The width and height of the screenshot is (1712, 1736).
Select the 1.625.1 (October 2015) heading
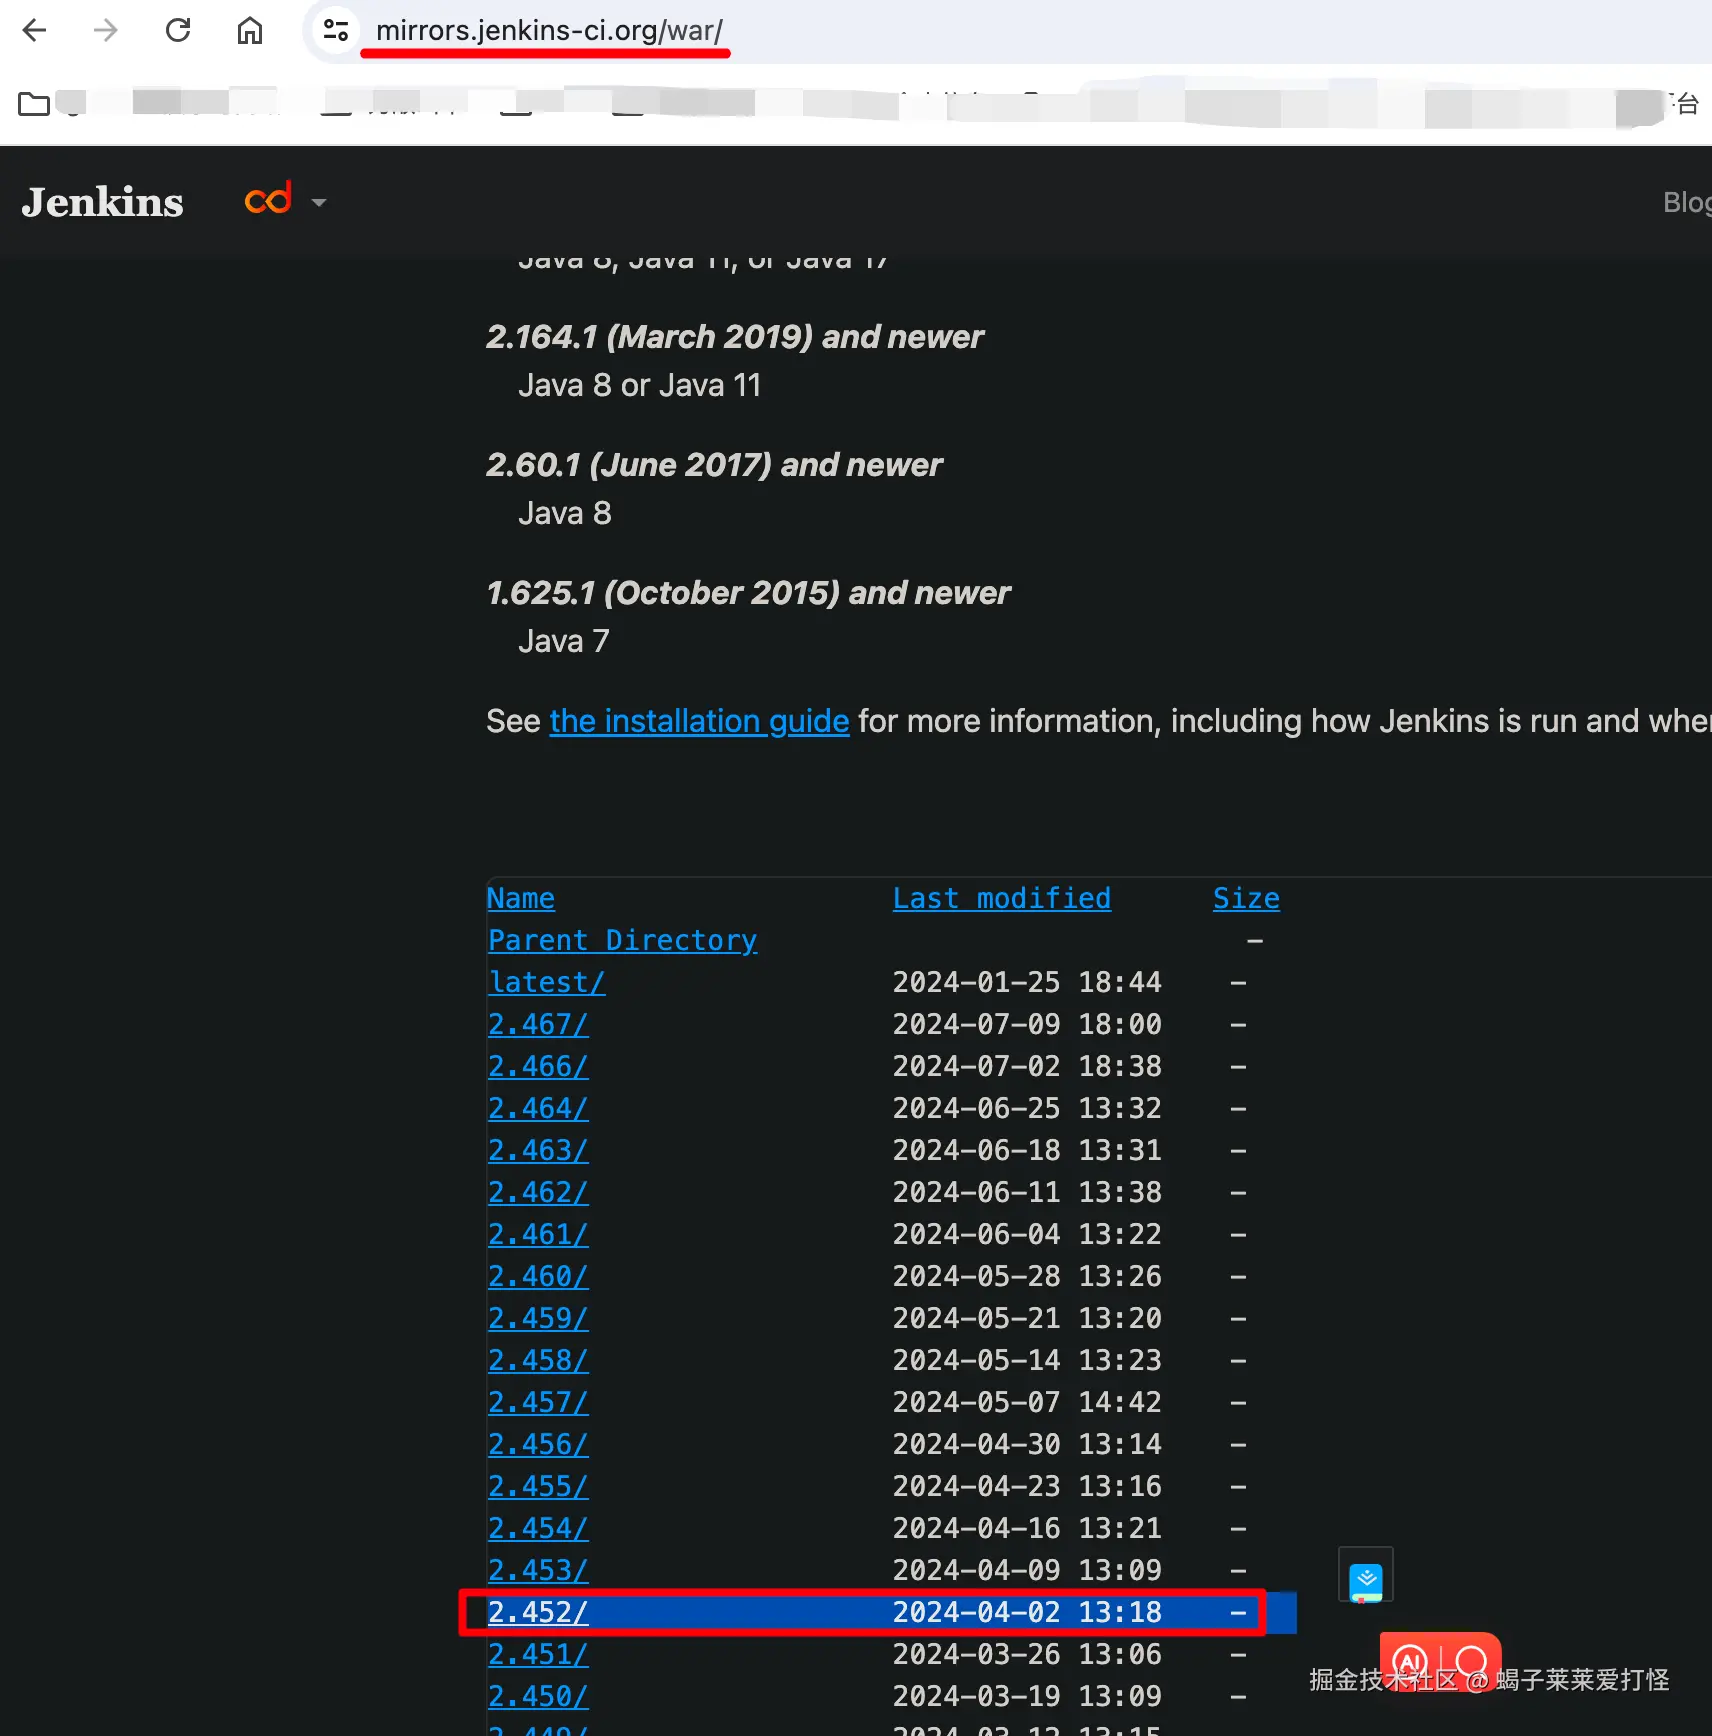tap(748, 593)
